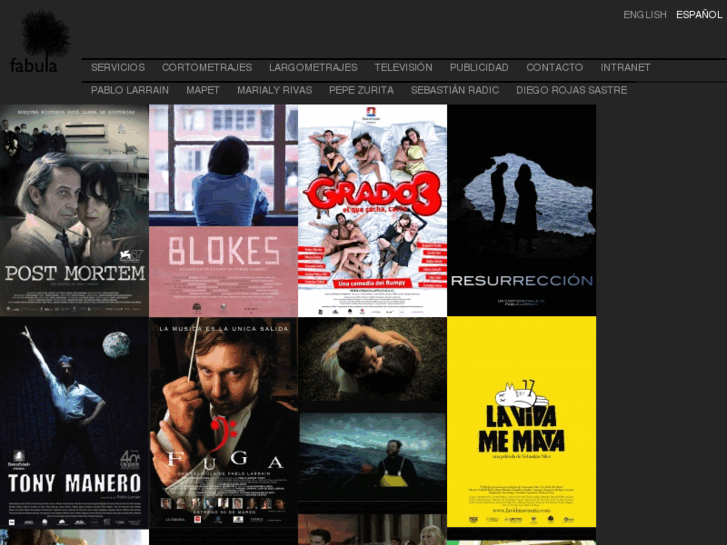This screenshot has height=545, width=727.
Task: Open the Grado 3 movie poster
Action: point(372,210)
